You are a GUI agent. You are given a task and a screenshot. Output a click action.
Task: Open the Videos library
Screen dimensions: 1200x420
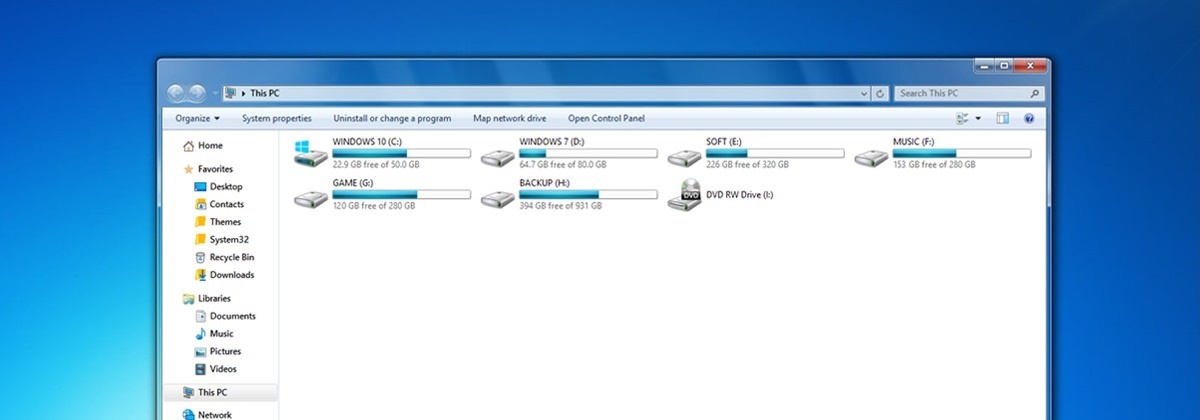(x=216, y=369)
